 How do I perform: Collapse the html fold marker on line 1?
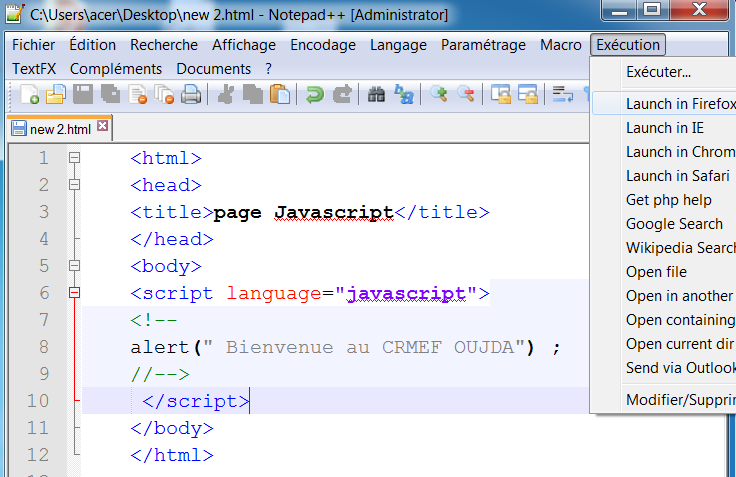(74, 158)
